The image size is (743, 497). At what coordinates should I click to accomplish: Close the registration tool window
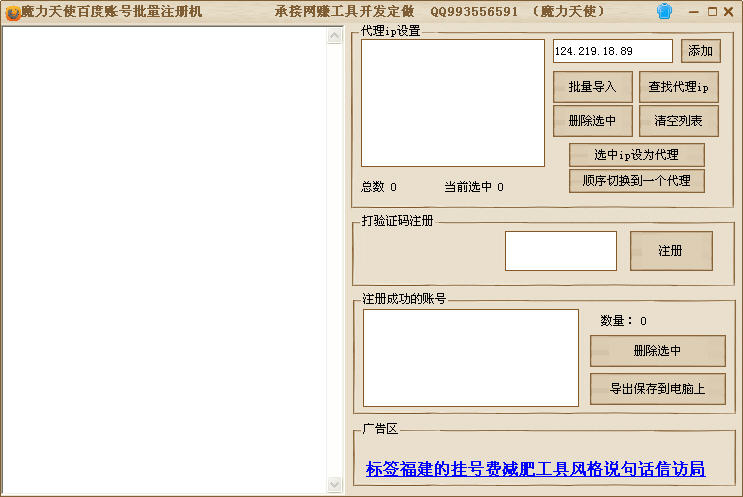pos(729,12)
